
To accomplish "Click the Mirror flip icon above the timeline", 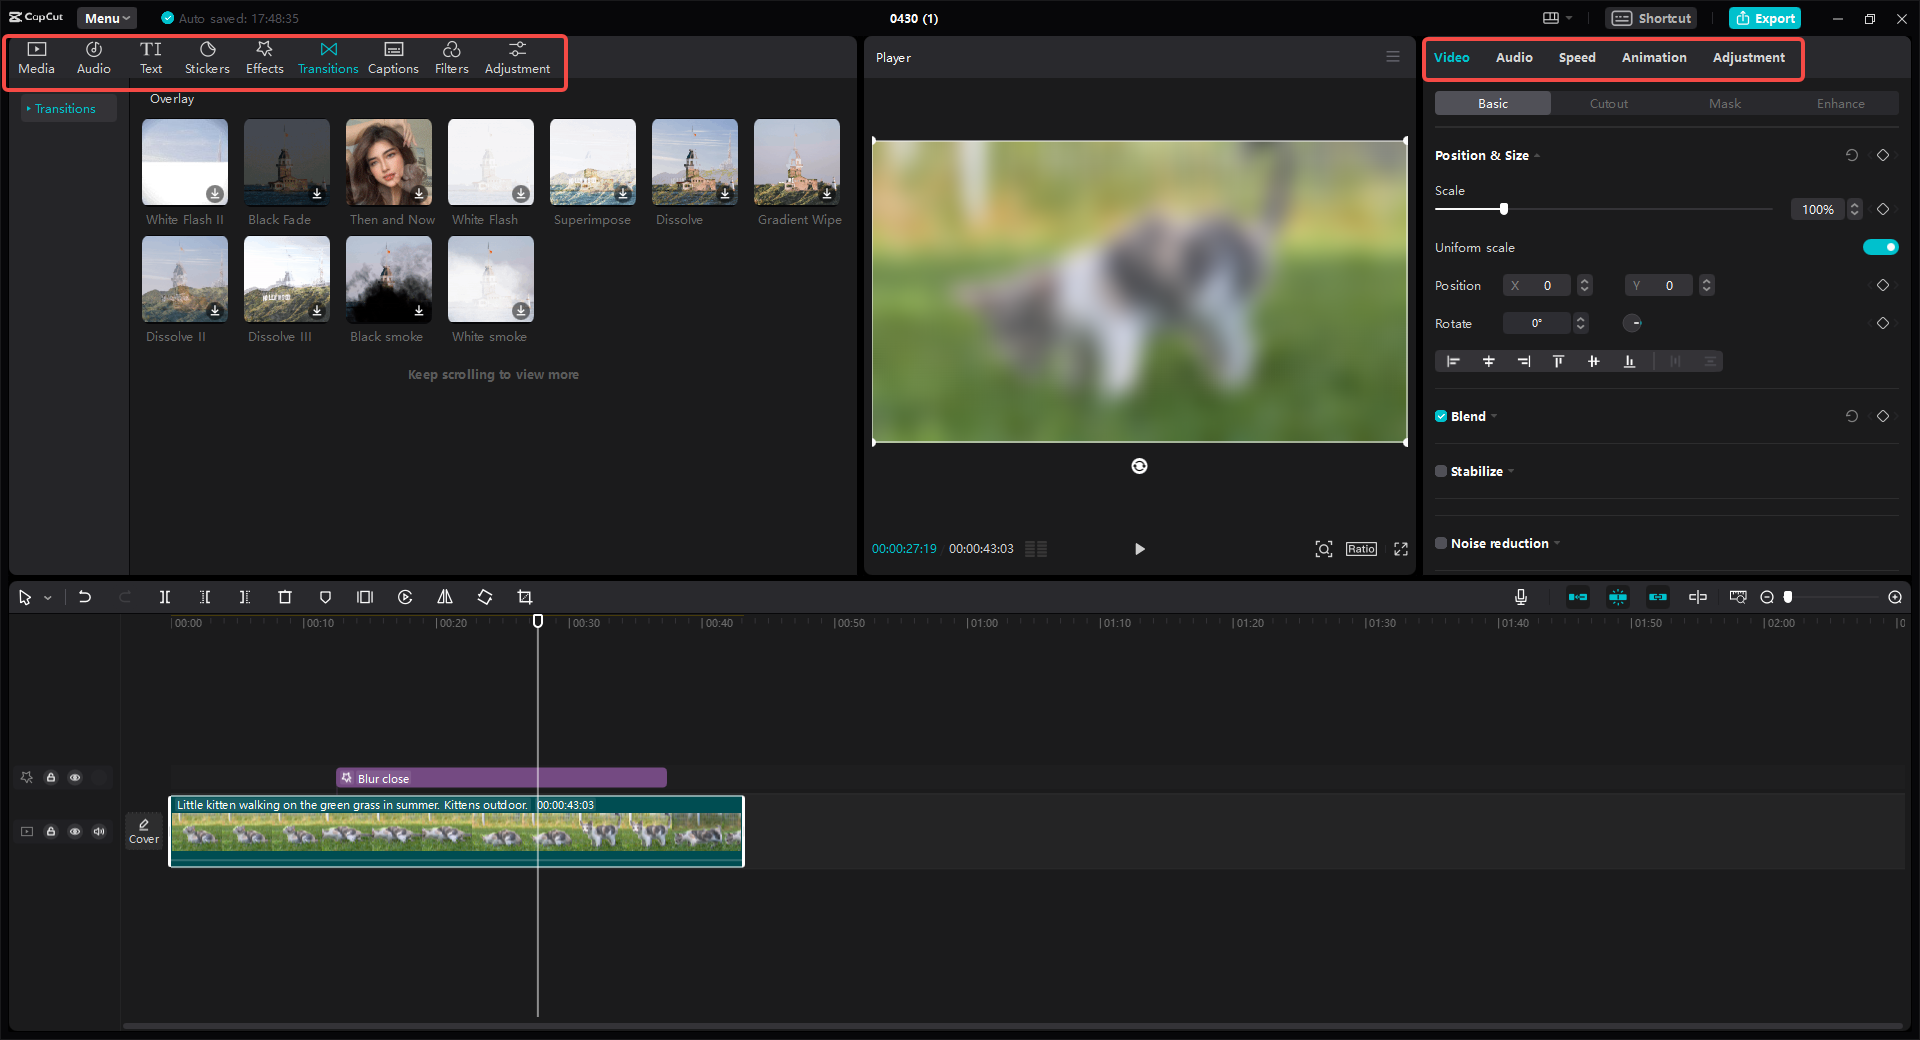I will (x=445, y=597).
